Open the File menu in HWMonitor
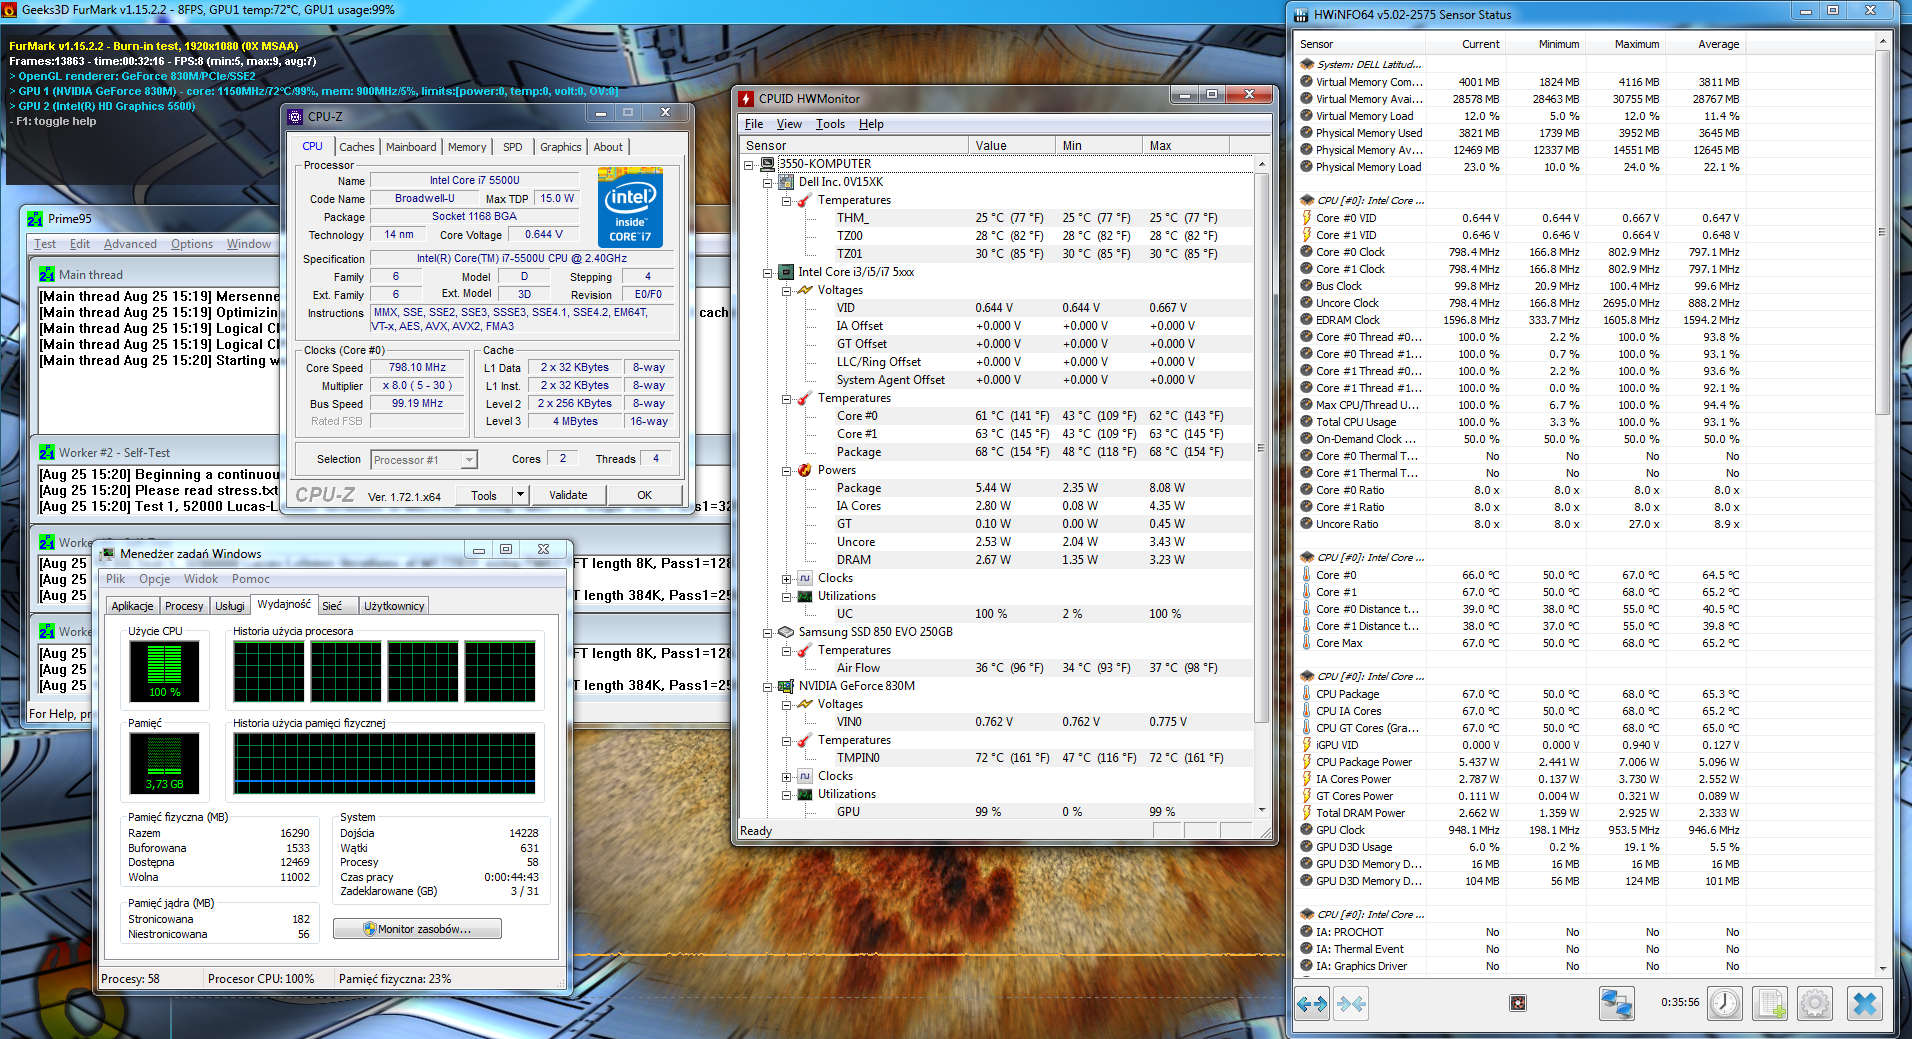The height and width of the screenshot is (1039, 1912). tap(754, 124)
